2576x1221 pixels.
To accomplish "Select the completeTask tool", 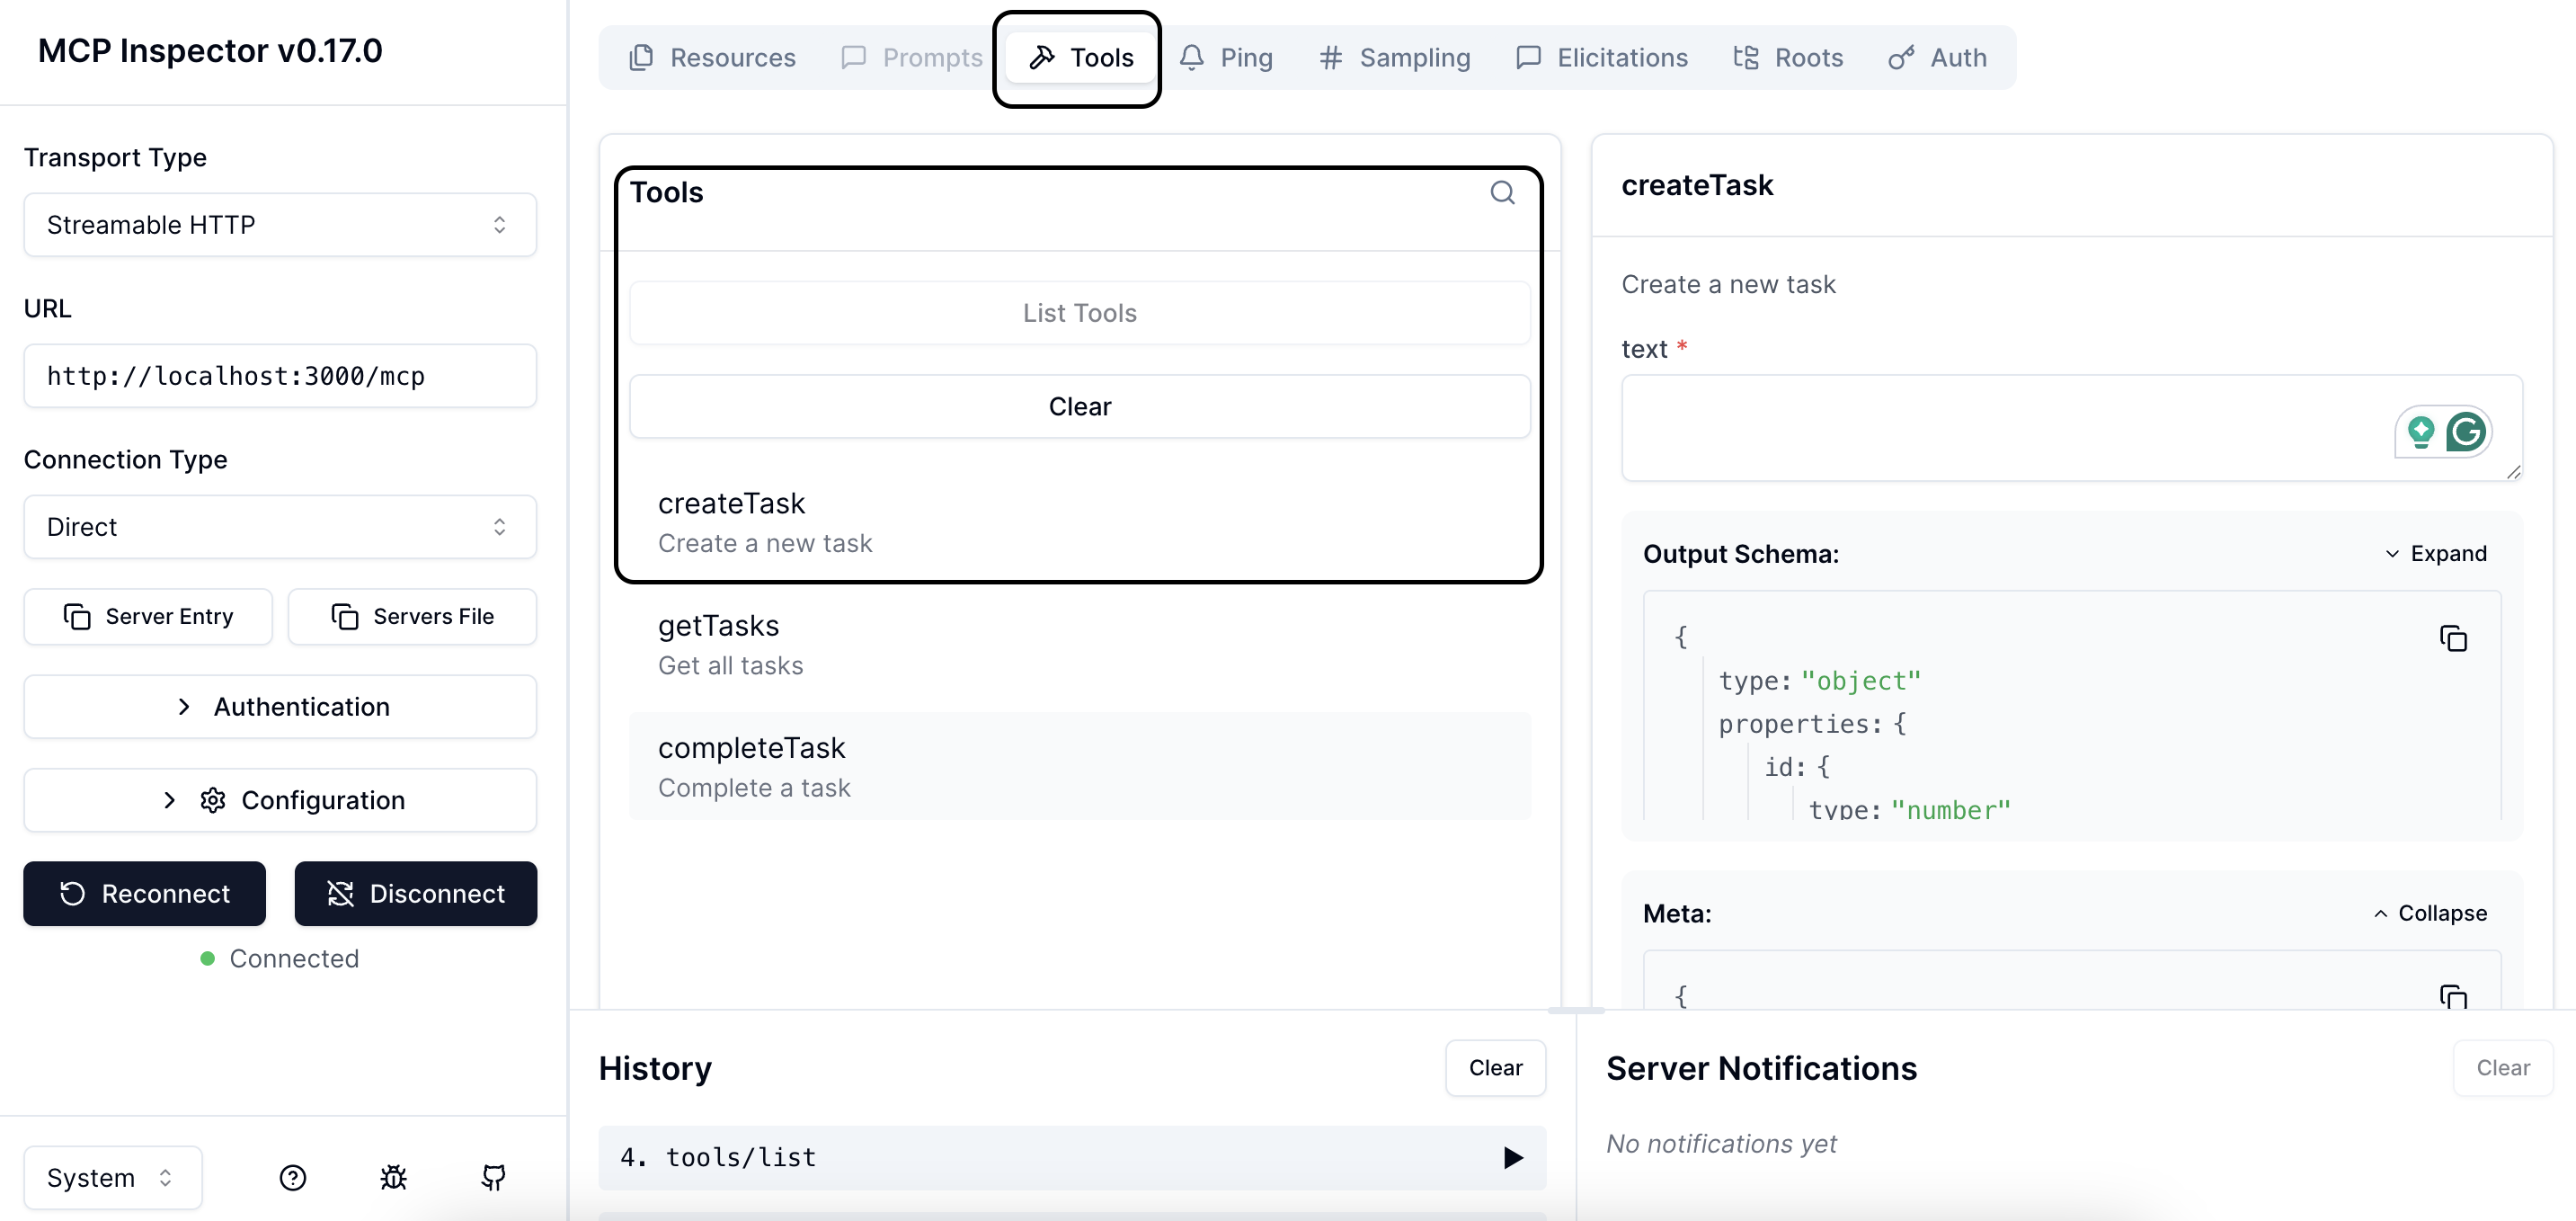I will [x=1079, y=766].
